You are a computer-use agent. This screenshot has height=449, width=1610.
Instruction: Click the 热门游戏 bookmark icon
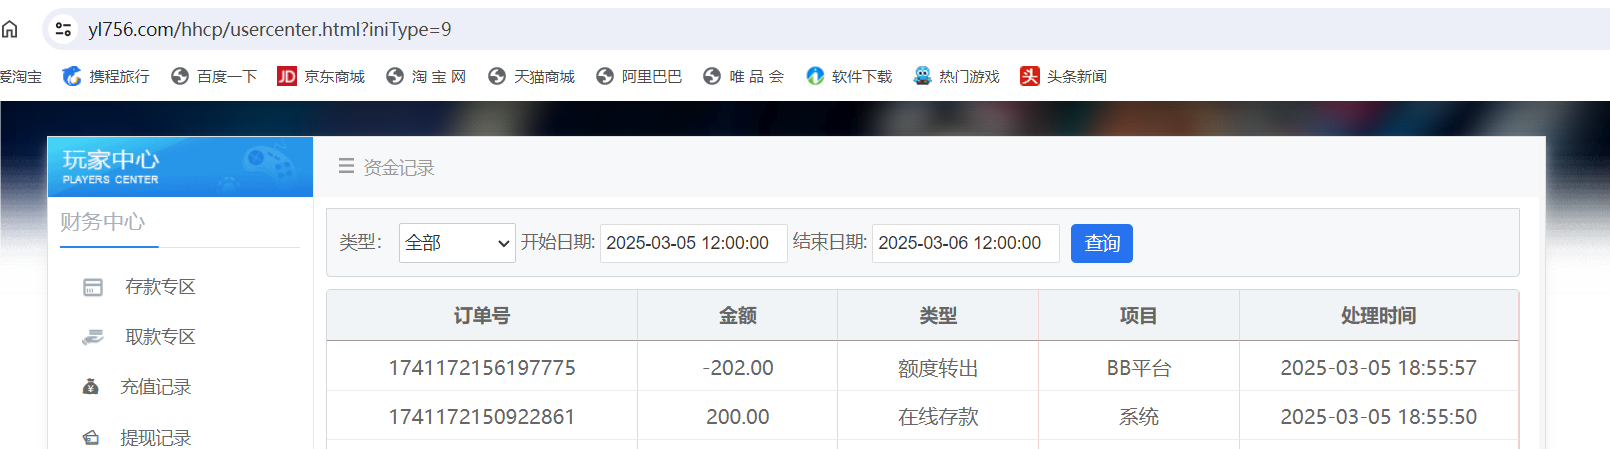[922, 76]
